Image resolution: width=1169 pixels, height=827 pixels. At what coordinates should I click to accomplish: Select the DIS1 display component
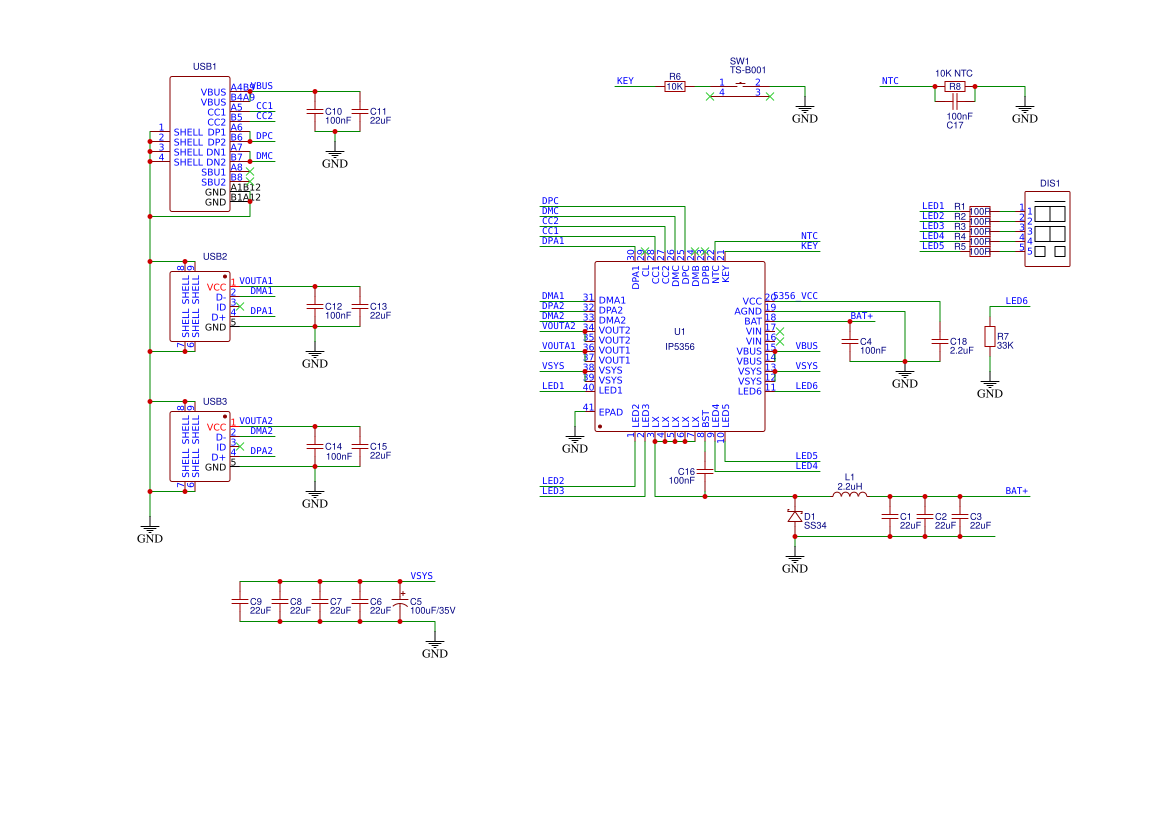[1047, 228]
